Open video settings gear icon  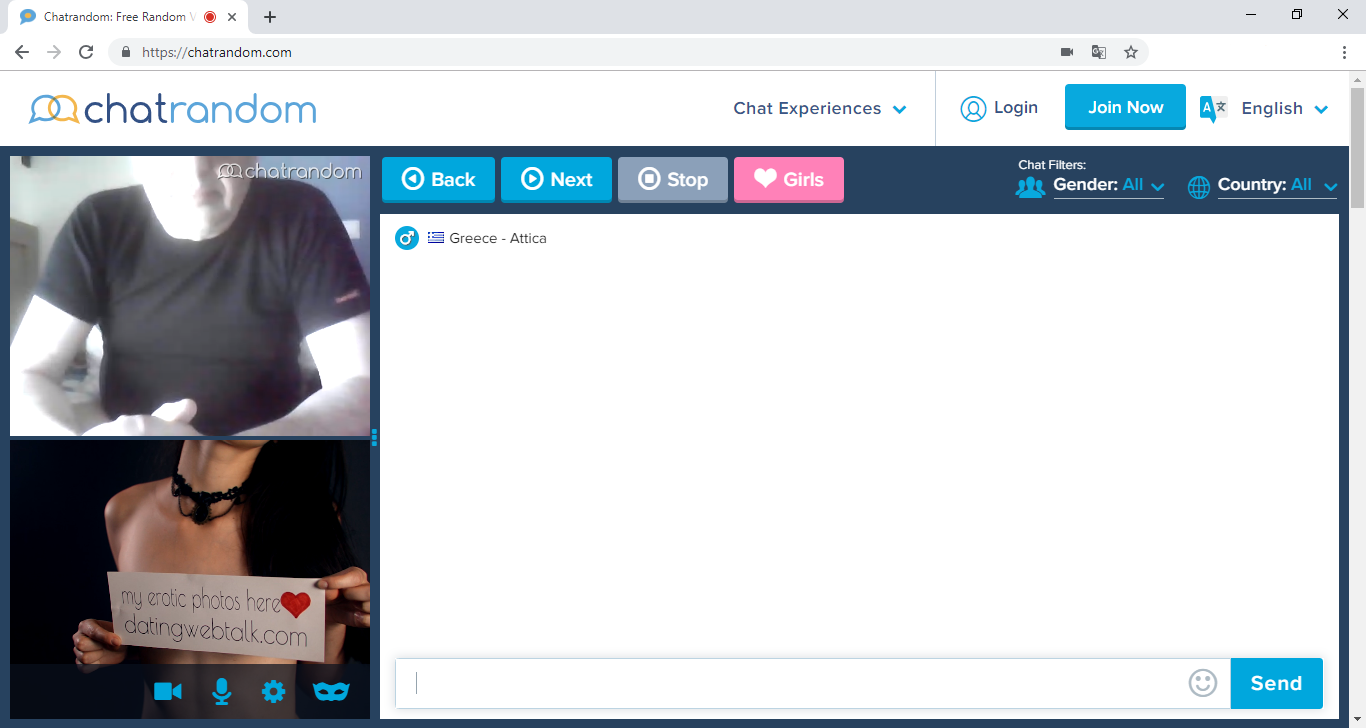point(273,691)
